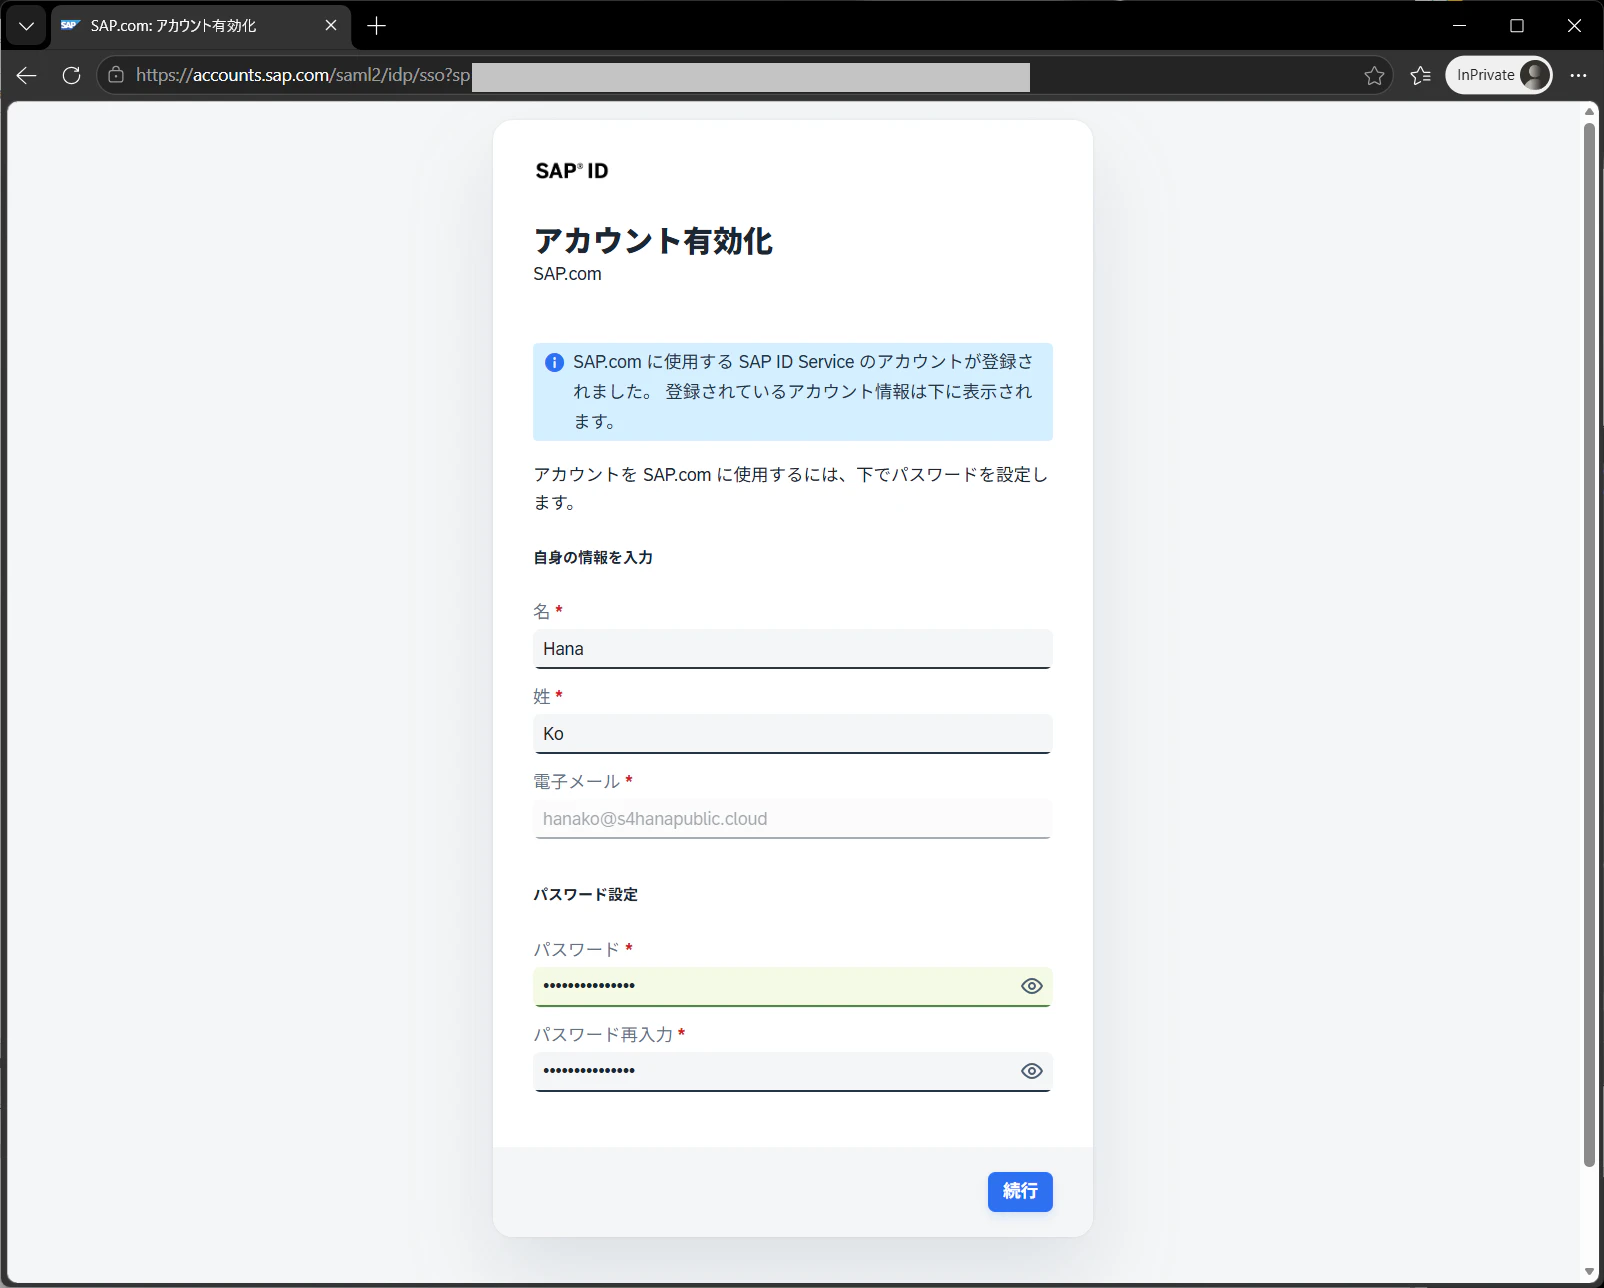Minimize the browser window
Viewport: 1604px width, 1288px height.
(1459, 26)
